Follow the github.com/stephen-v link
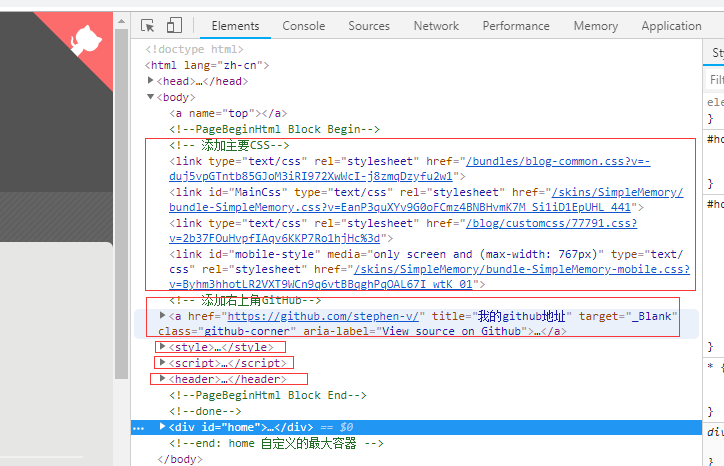 tap(323, 316)
